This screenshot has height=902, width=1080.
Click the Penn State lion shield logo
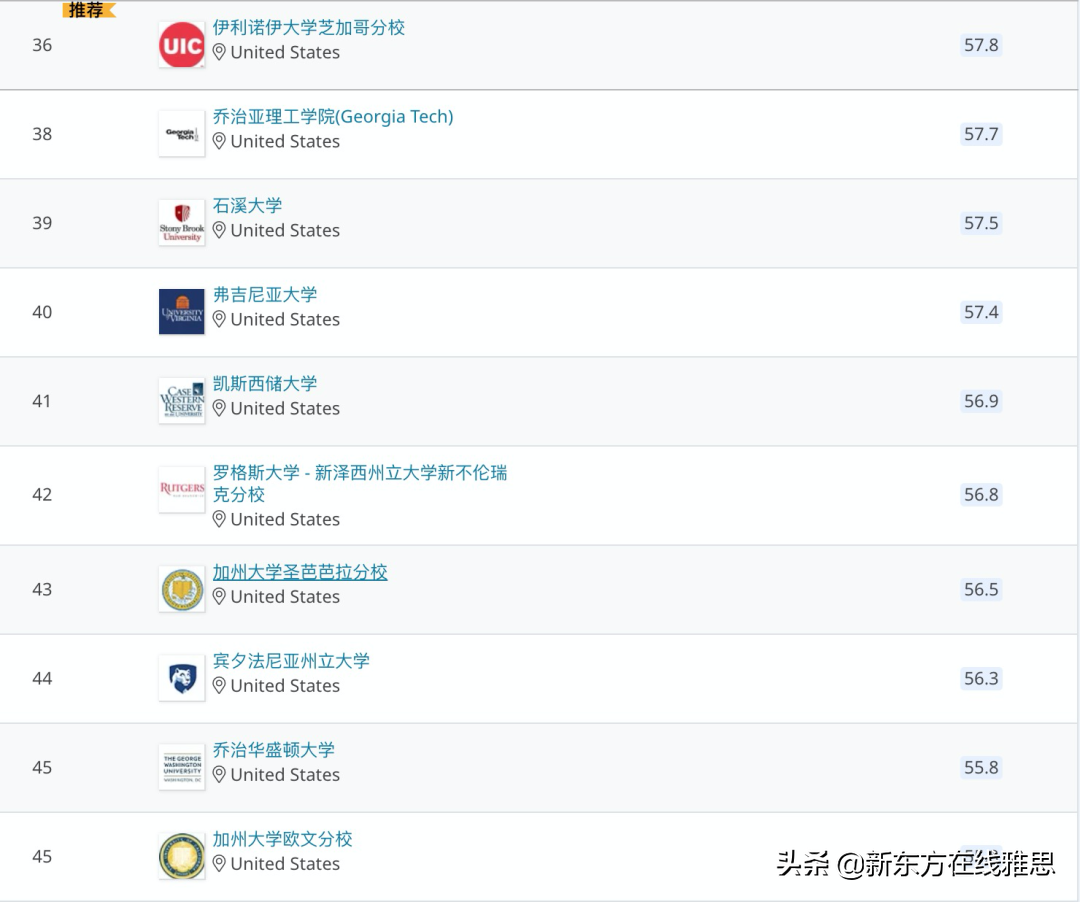(180, 678)
